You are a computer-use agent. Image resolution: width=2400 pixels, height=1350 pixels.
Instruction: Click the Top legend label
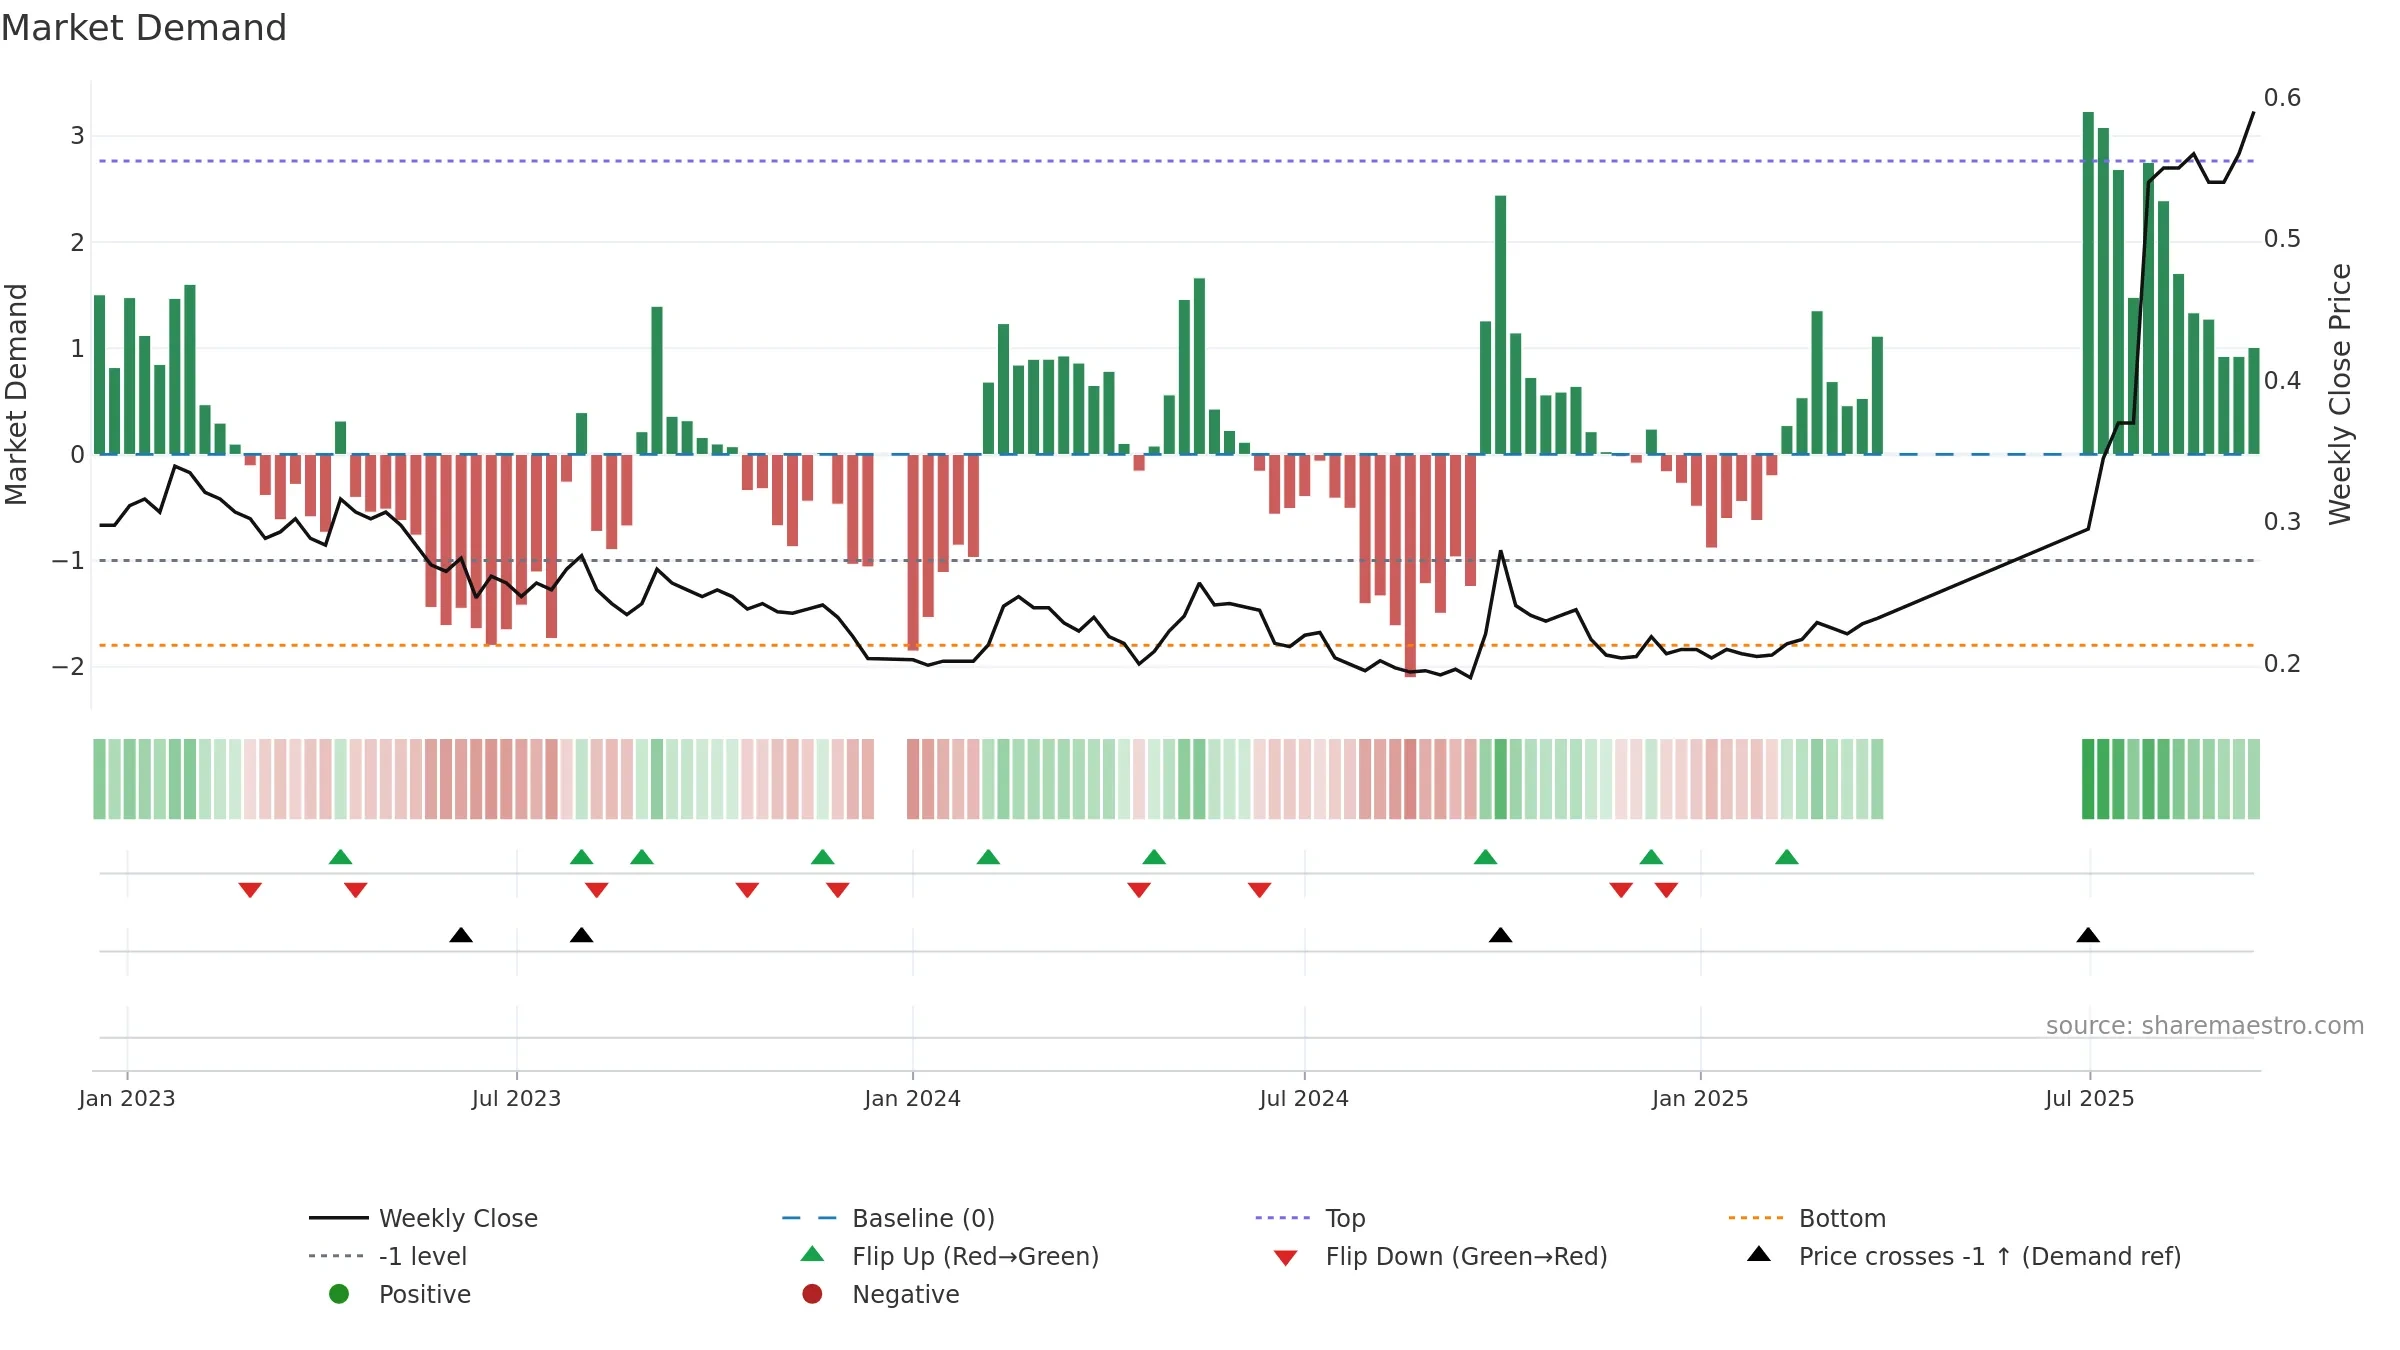pos(1345,1218)
